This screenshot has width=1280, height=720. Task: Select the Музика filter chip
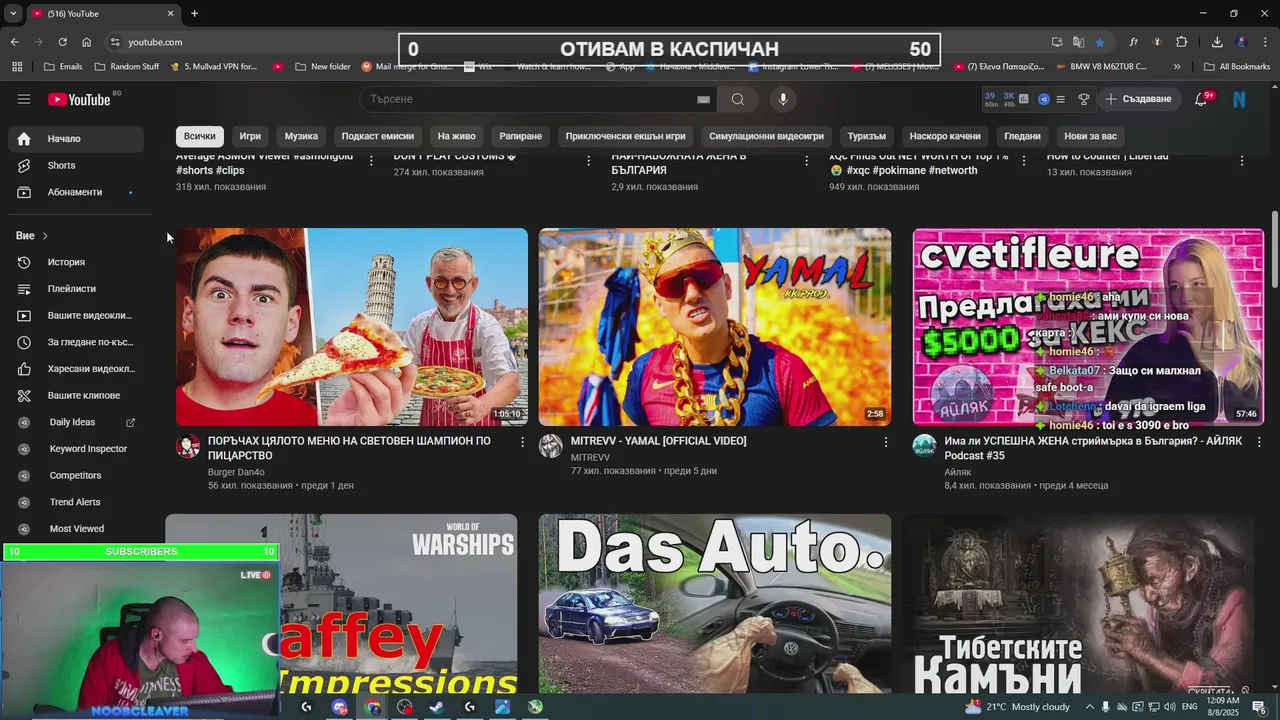point(301,136)
